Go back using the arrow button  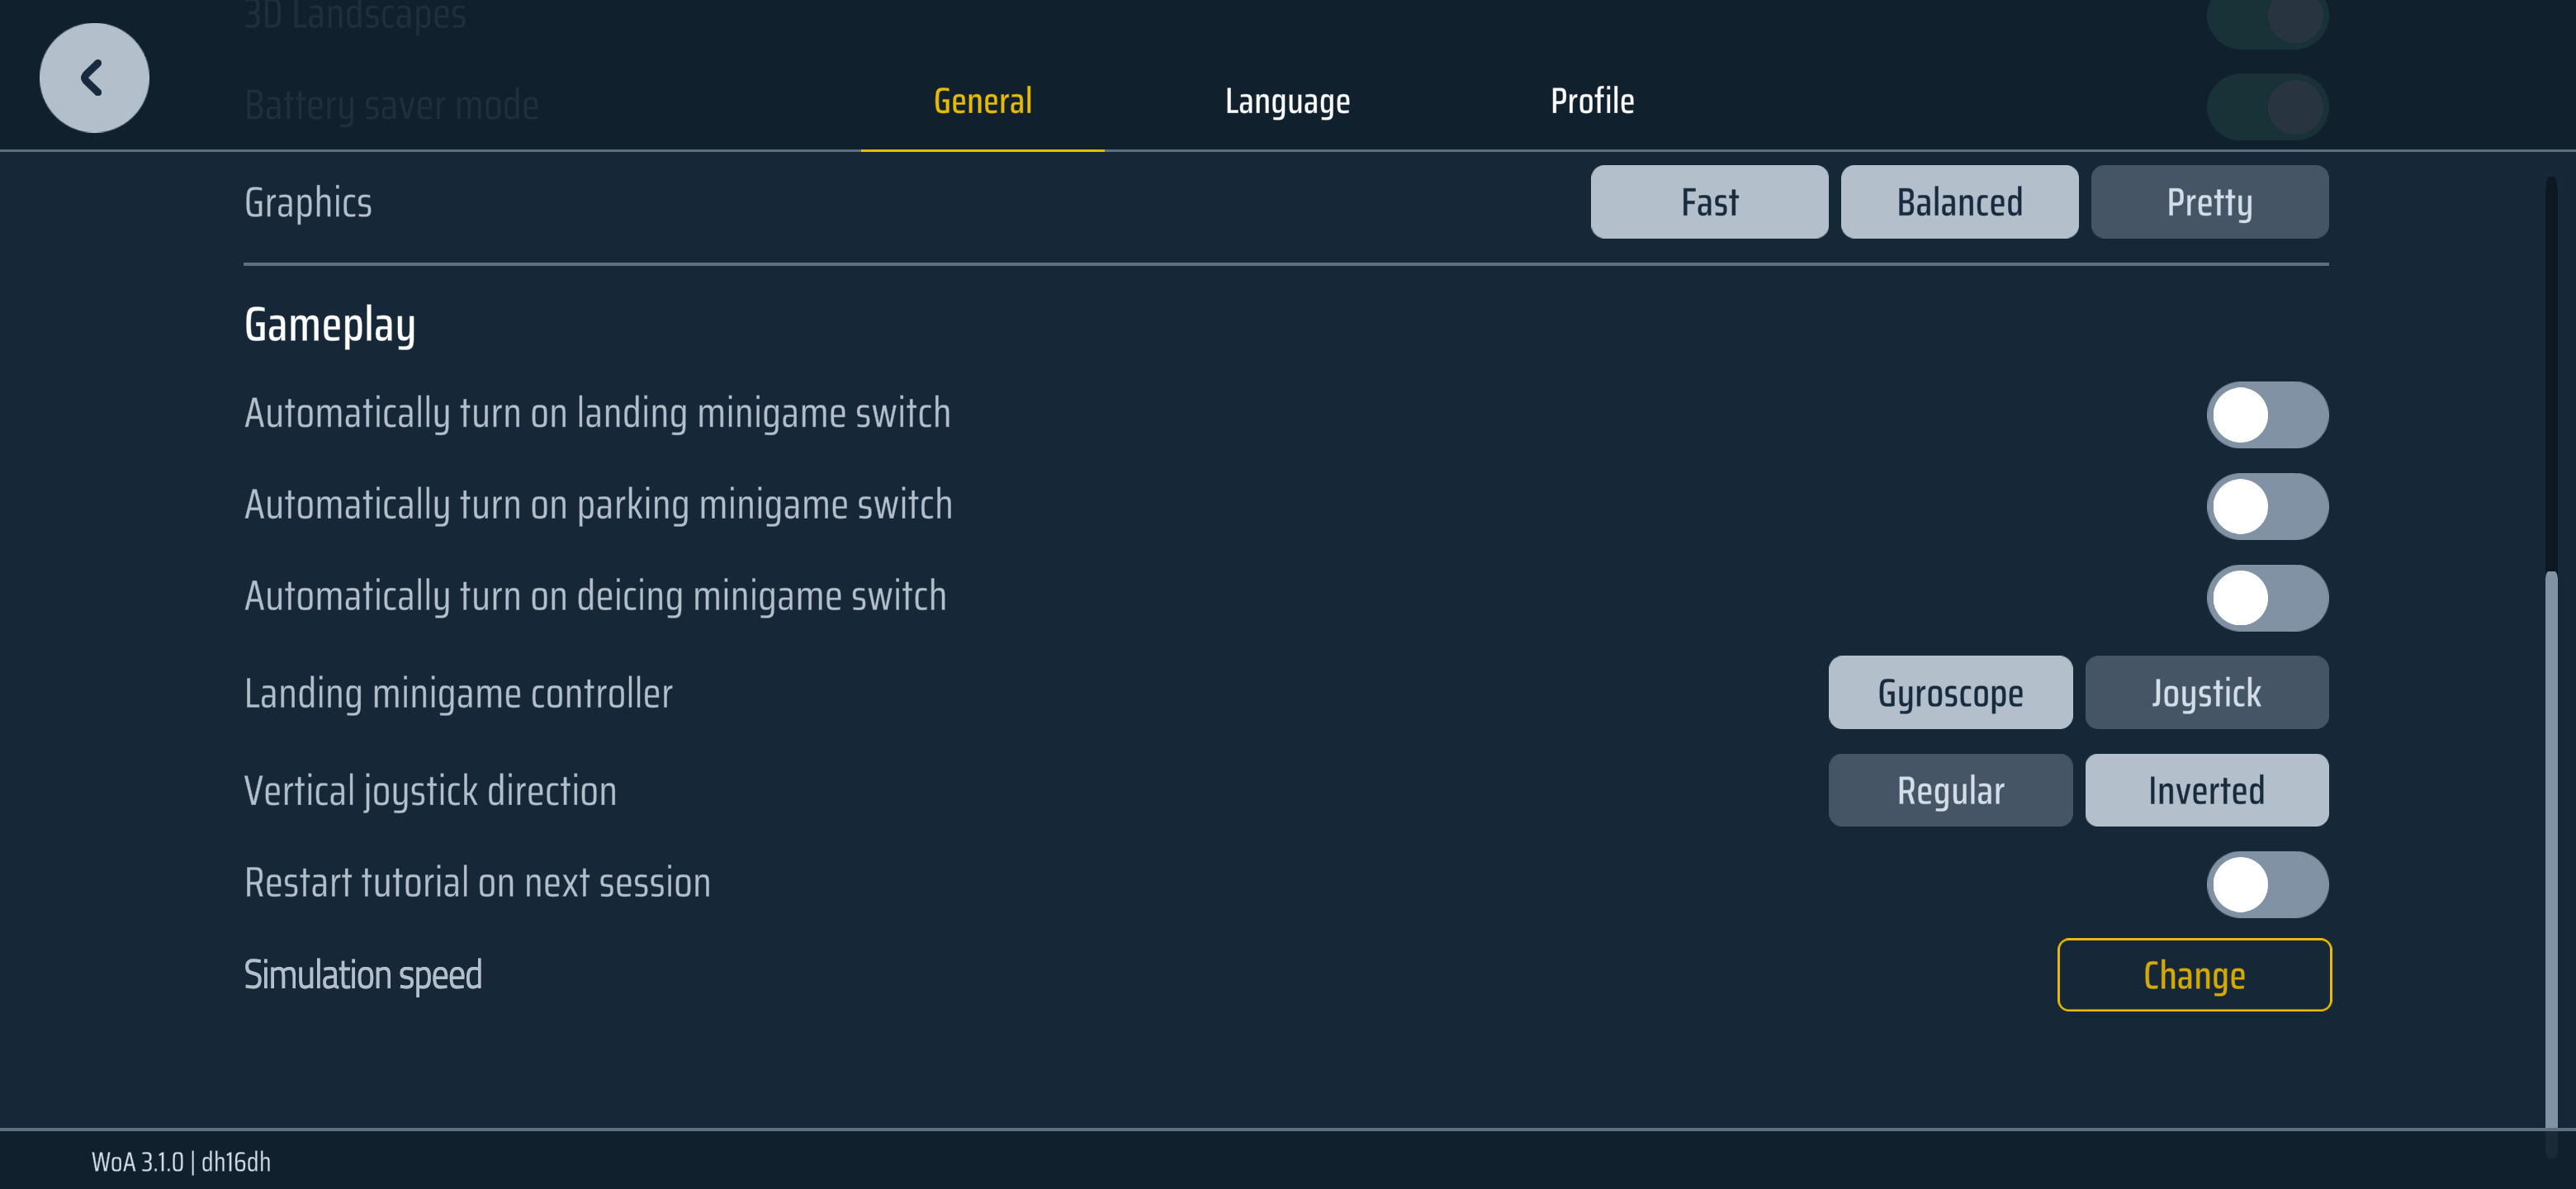(x=94, y=78)
